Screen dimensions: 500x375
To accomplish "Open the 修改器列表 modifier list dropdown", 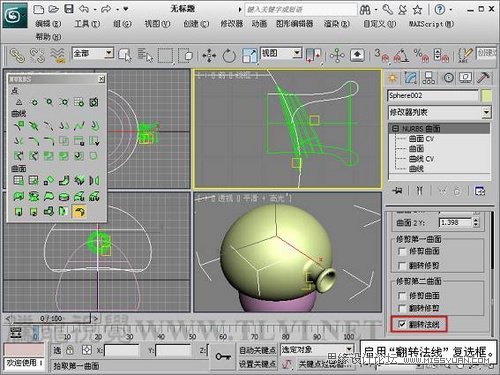I will (x=486, y=112).
